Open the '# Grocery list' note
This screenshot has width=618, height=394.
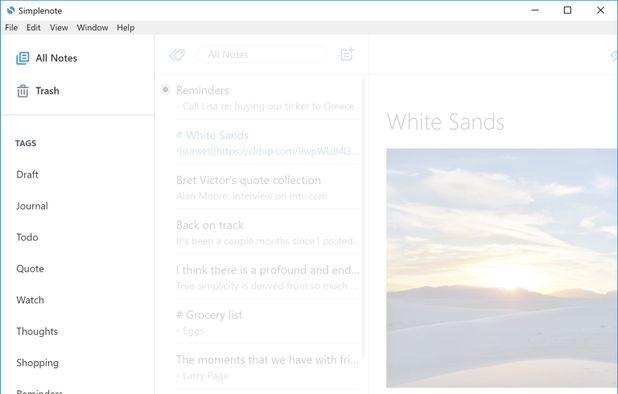click(267, 322)
